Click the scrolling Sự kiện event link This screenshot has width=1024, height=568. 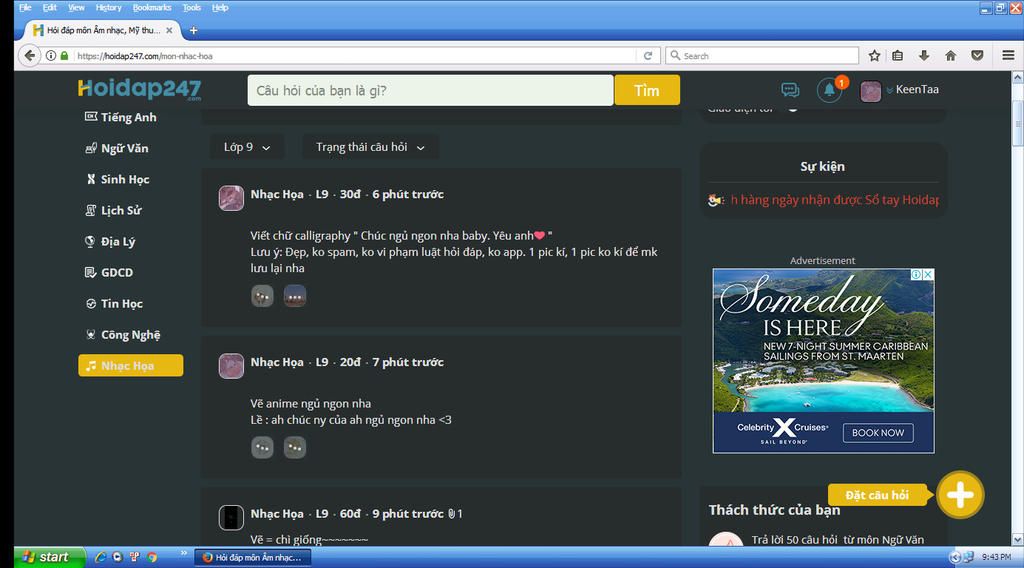[x=834, y=200]
